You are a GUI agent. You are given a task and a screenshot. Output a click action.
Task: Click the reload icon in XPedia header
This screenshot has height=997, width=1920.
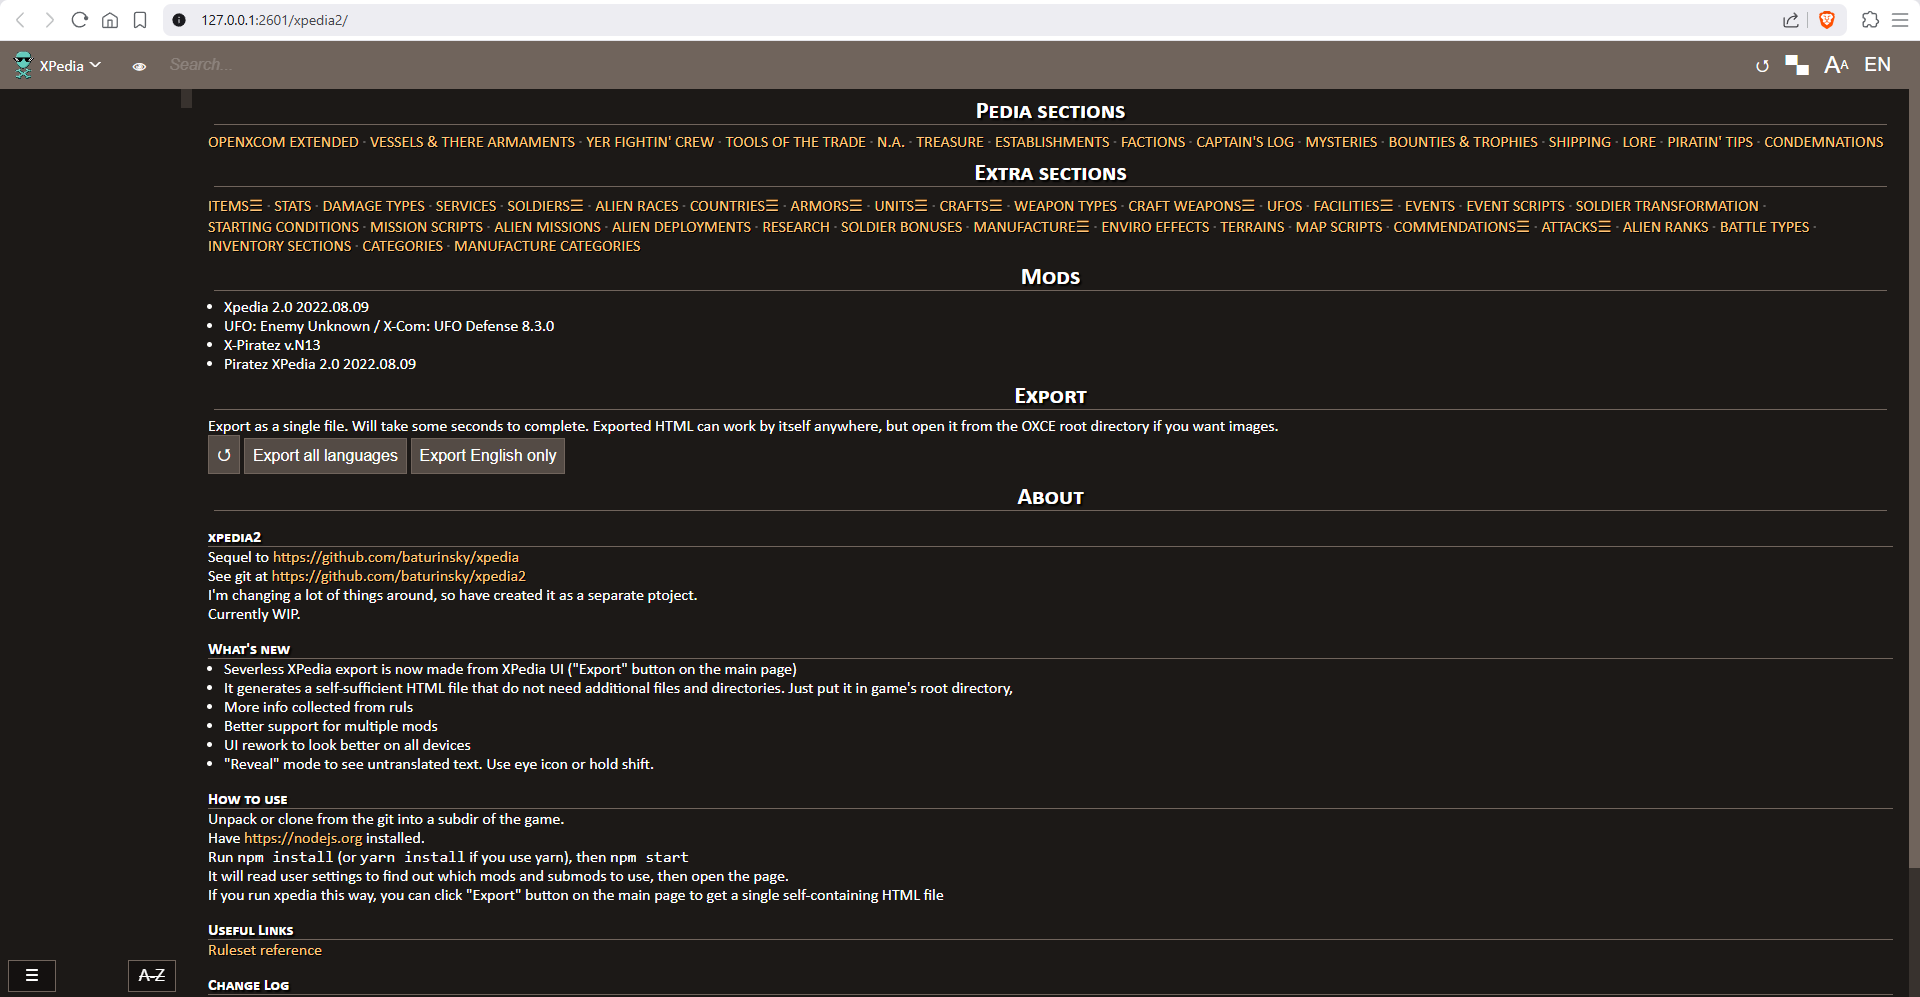(1762, 66)
